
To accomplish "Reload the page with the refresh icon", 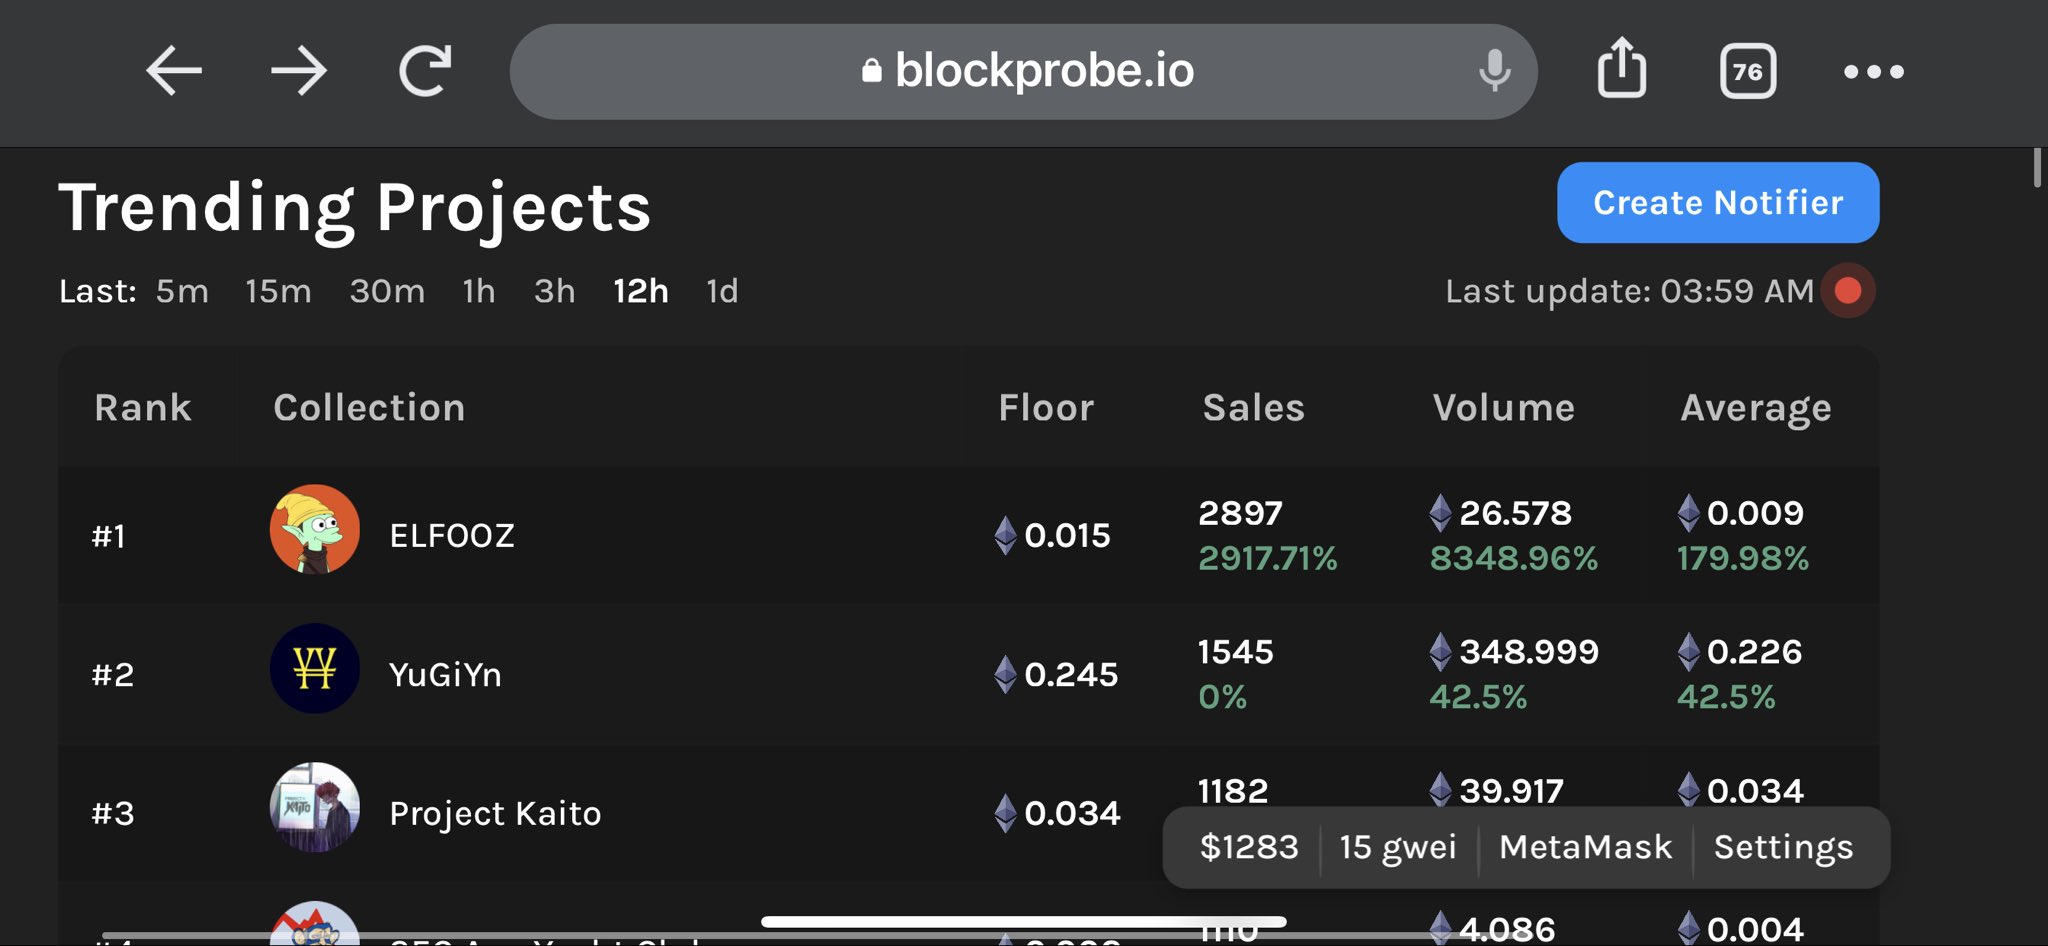I will click(425, 71).
